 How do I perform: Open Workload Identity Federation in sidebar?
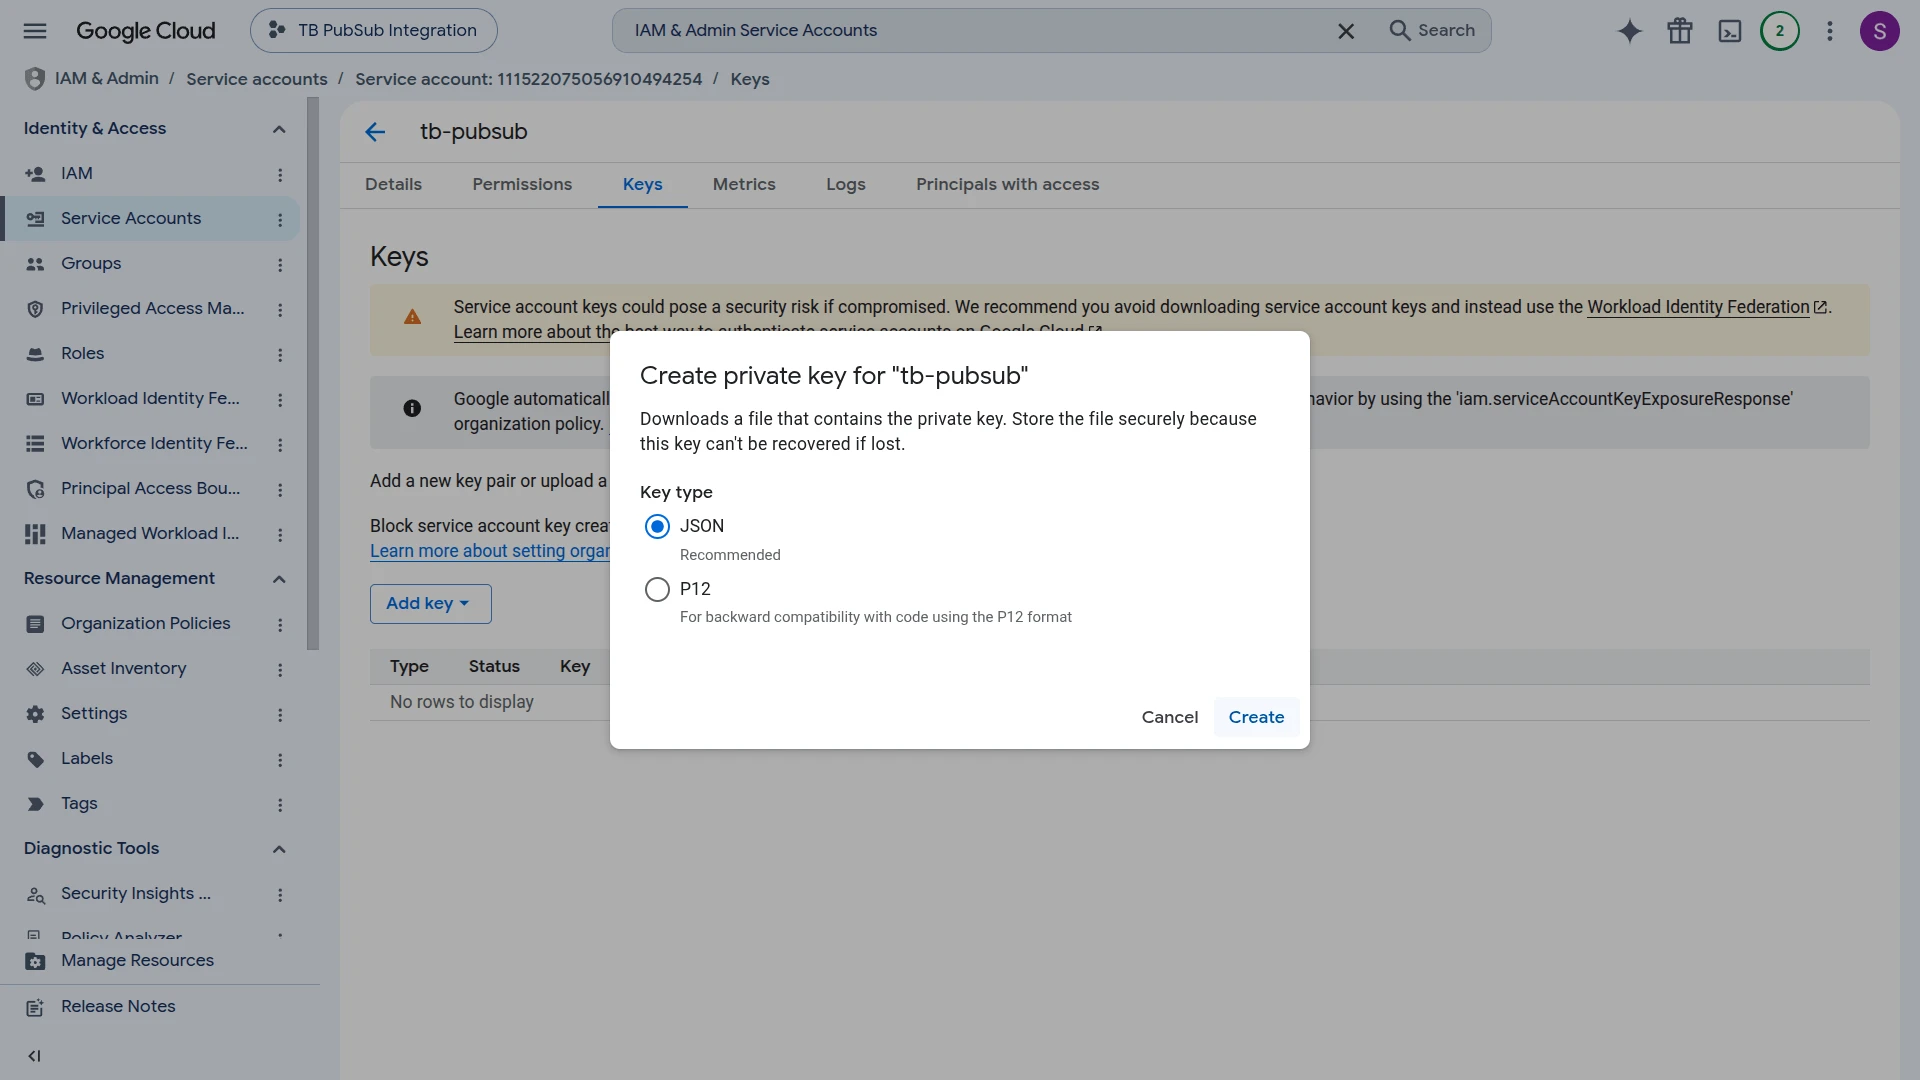point(150,399)
